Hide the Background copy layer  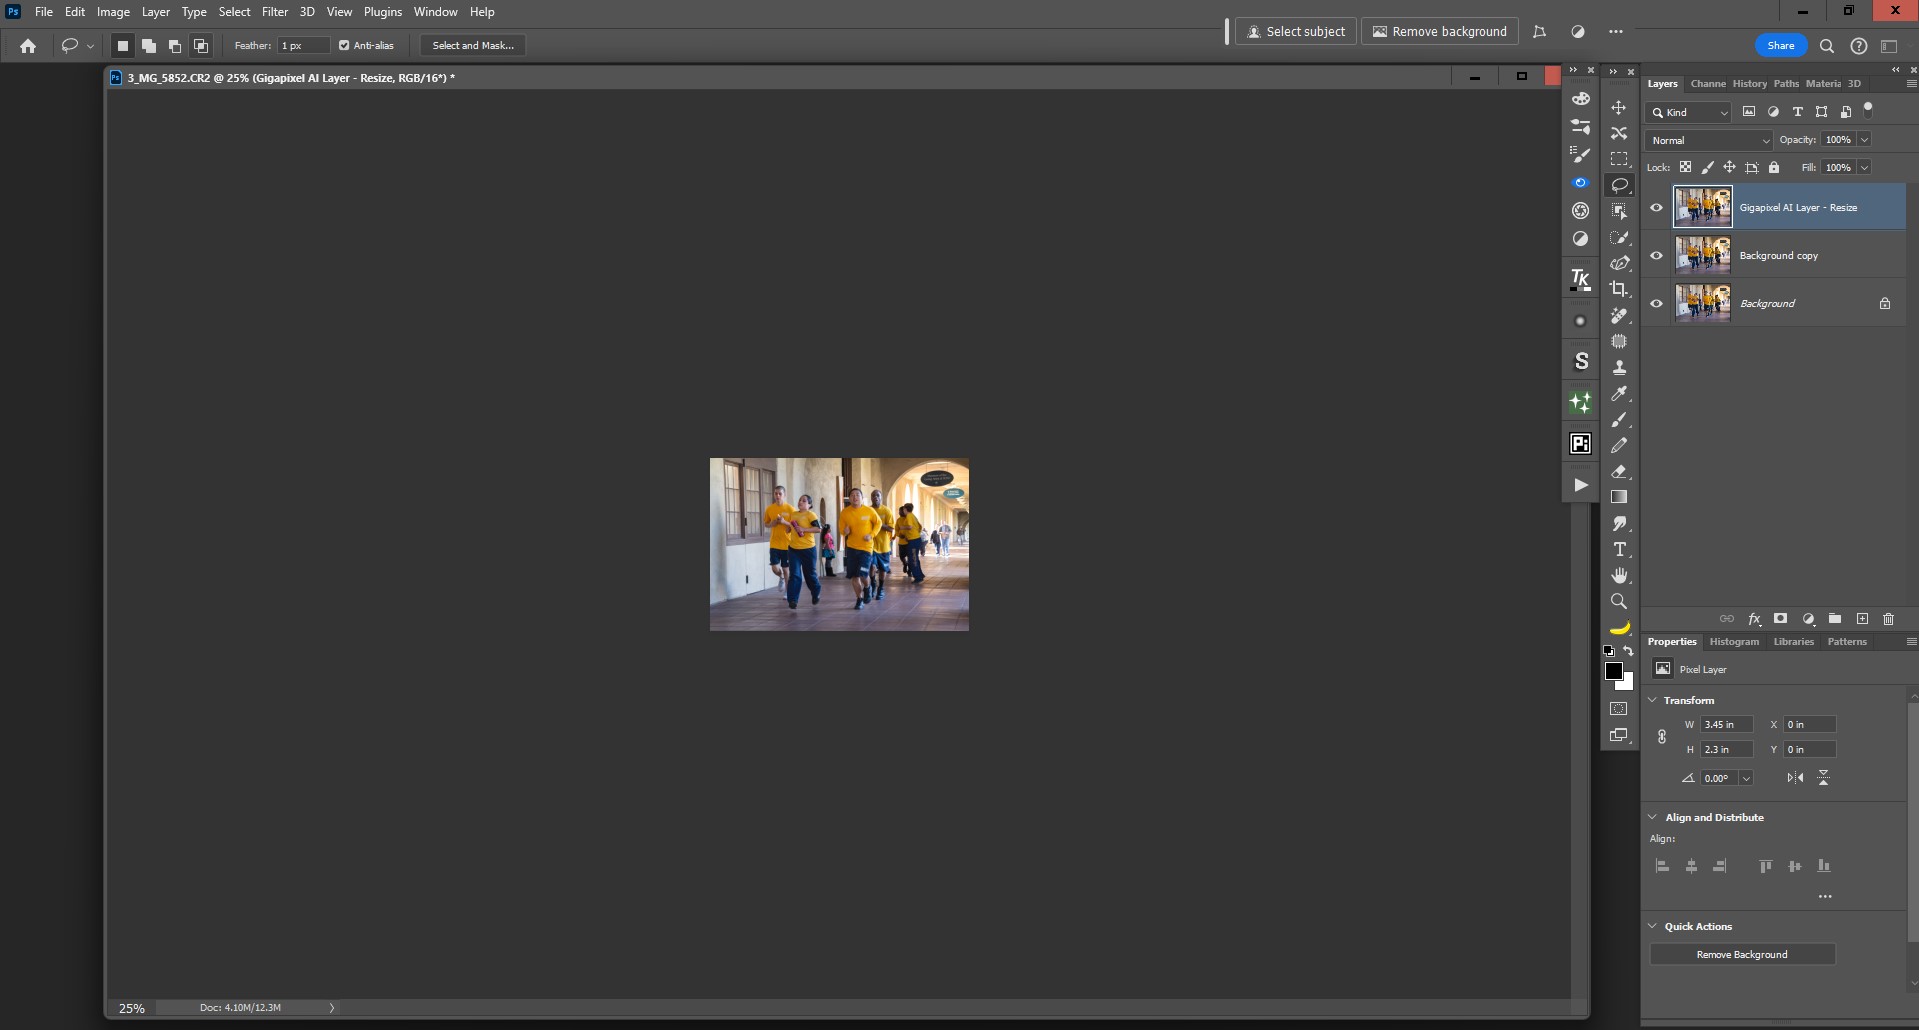[x=1656, y=256]
